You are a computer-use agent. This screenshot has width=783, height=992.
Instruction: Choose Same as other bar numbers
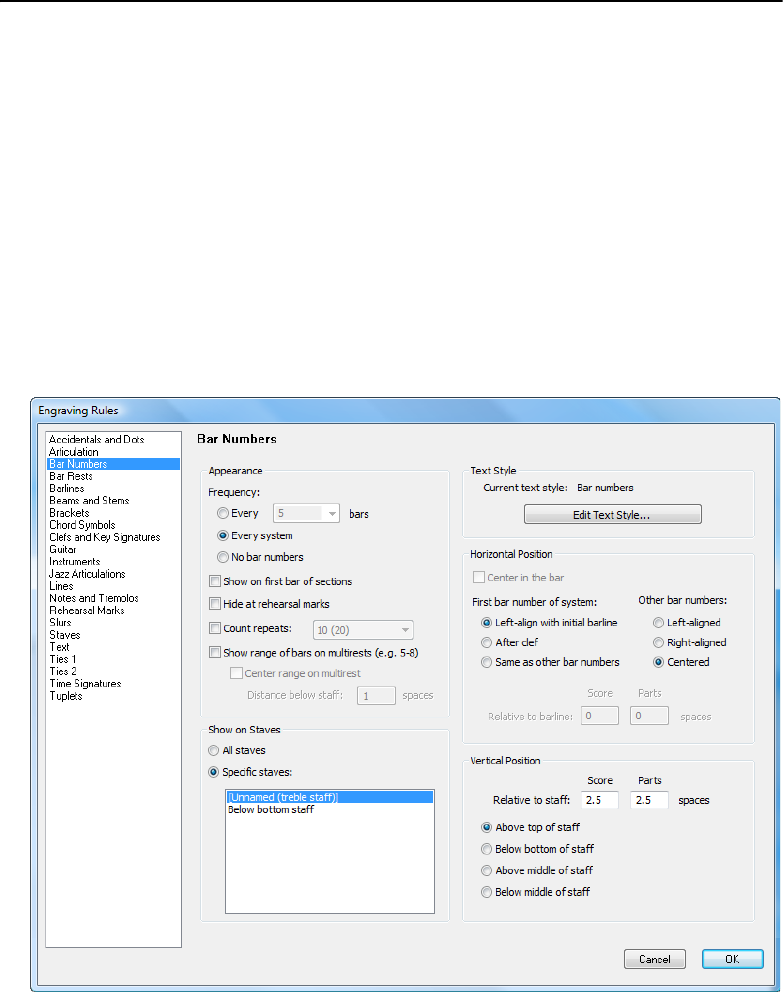pyautogui.click(x=486, y=662)
